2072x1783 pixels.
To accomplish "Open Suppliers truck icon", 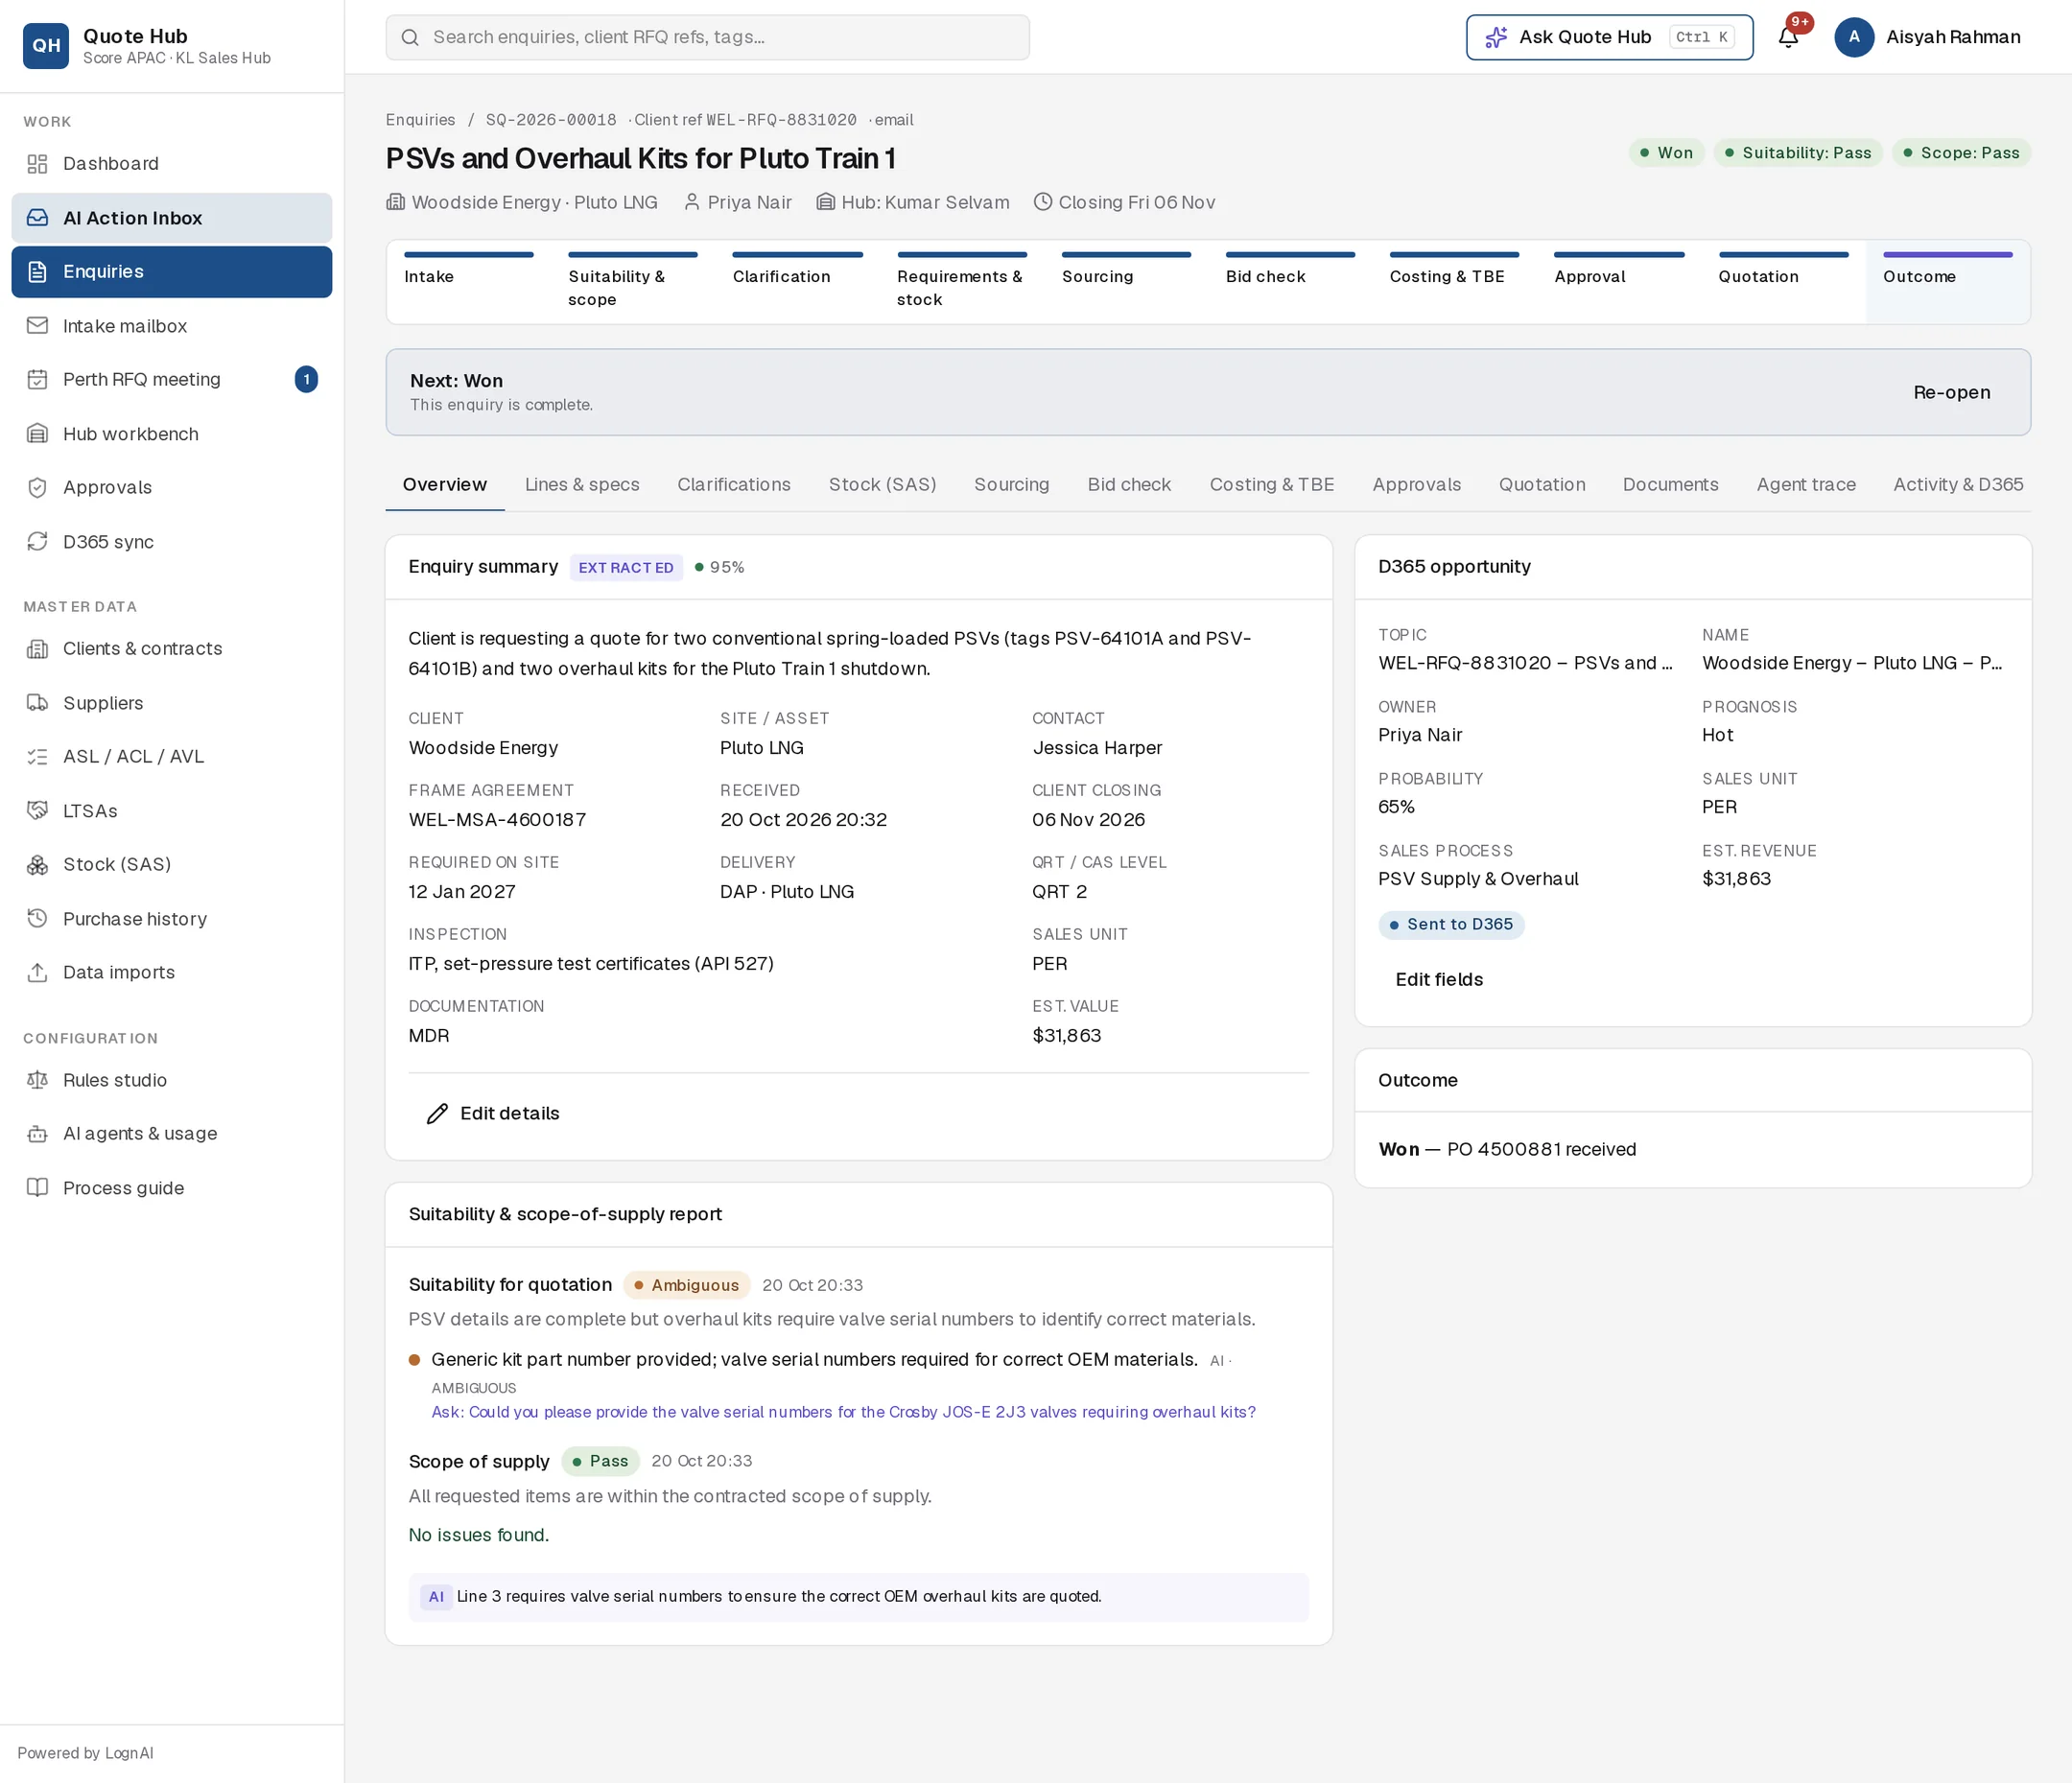I will point(37,703).
